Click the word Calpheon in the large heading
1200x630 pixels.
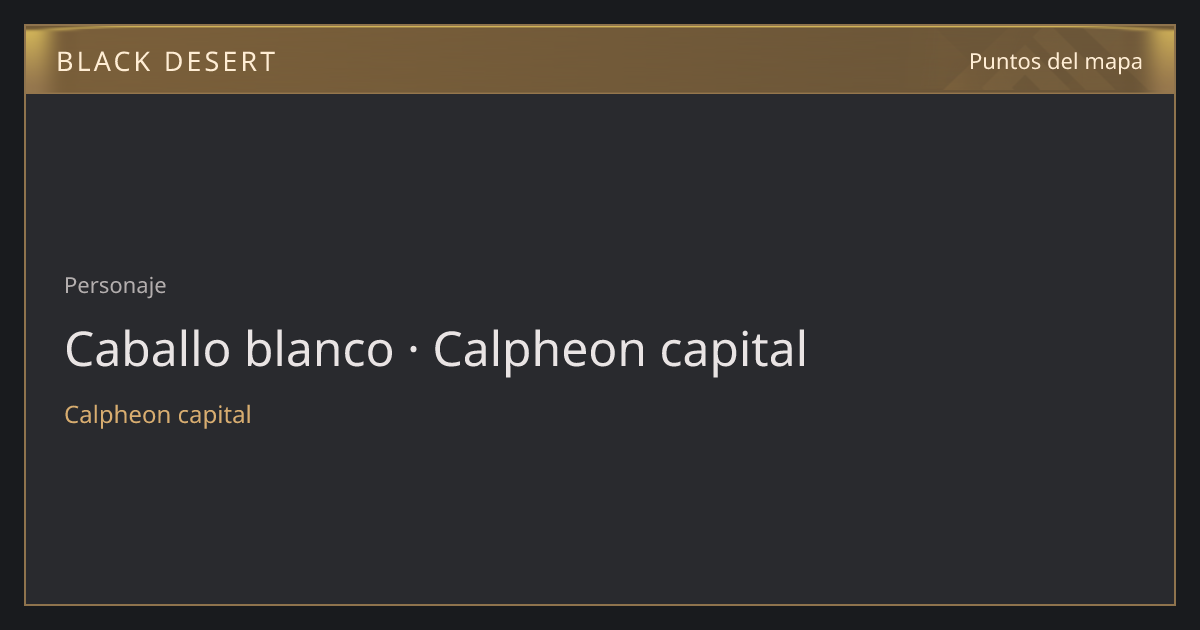539,352
